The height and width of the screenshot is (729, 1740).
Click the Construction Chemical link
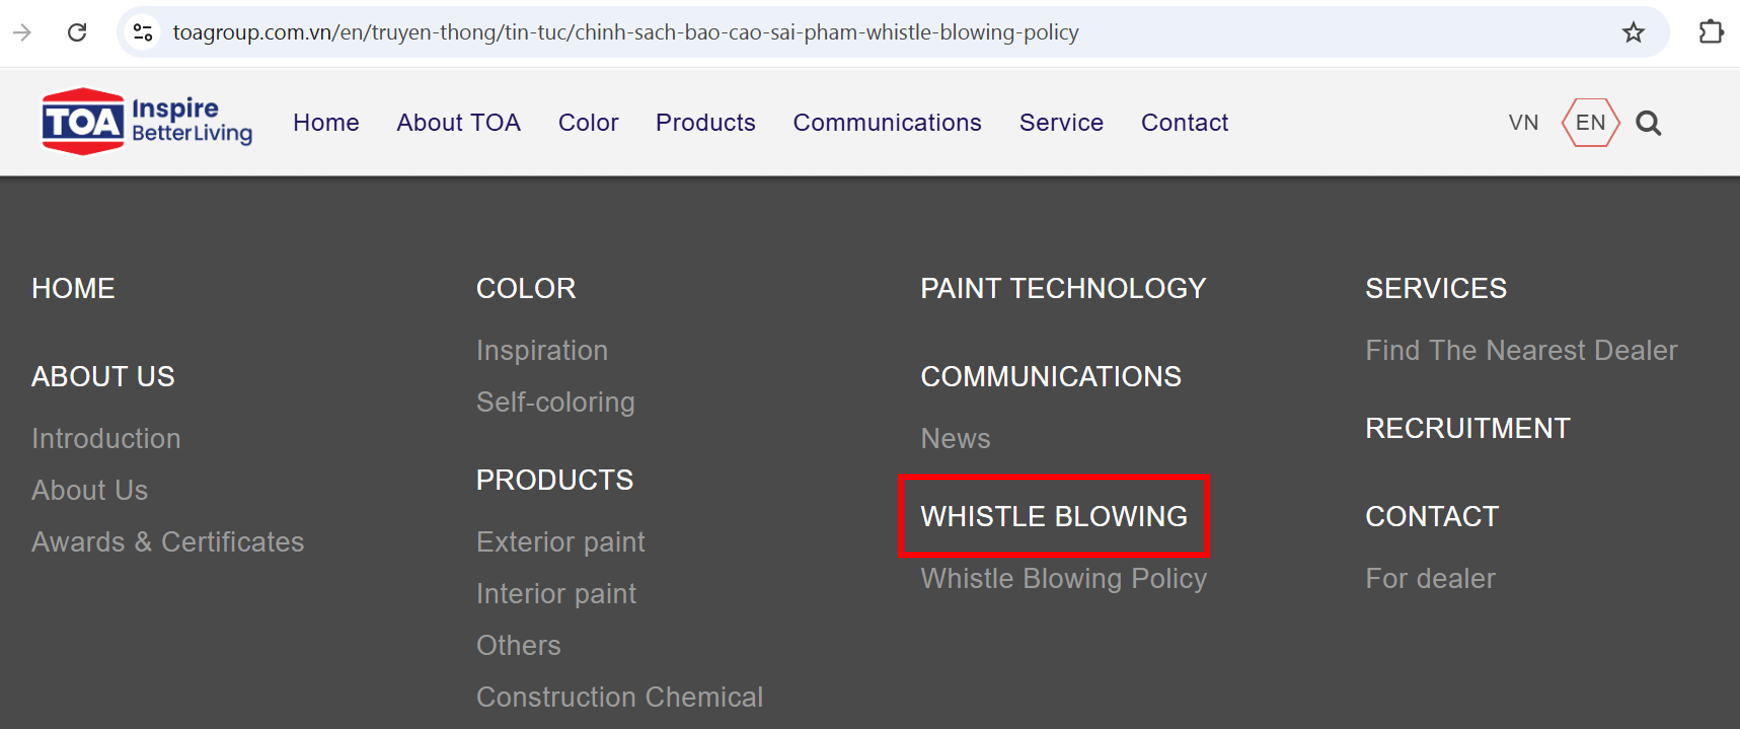[619, 697]
